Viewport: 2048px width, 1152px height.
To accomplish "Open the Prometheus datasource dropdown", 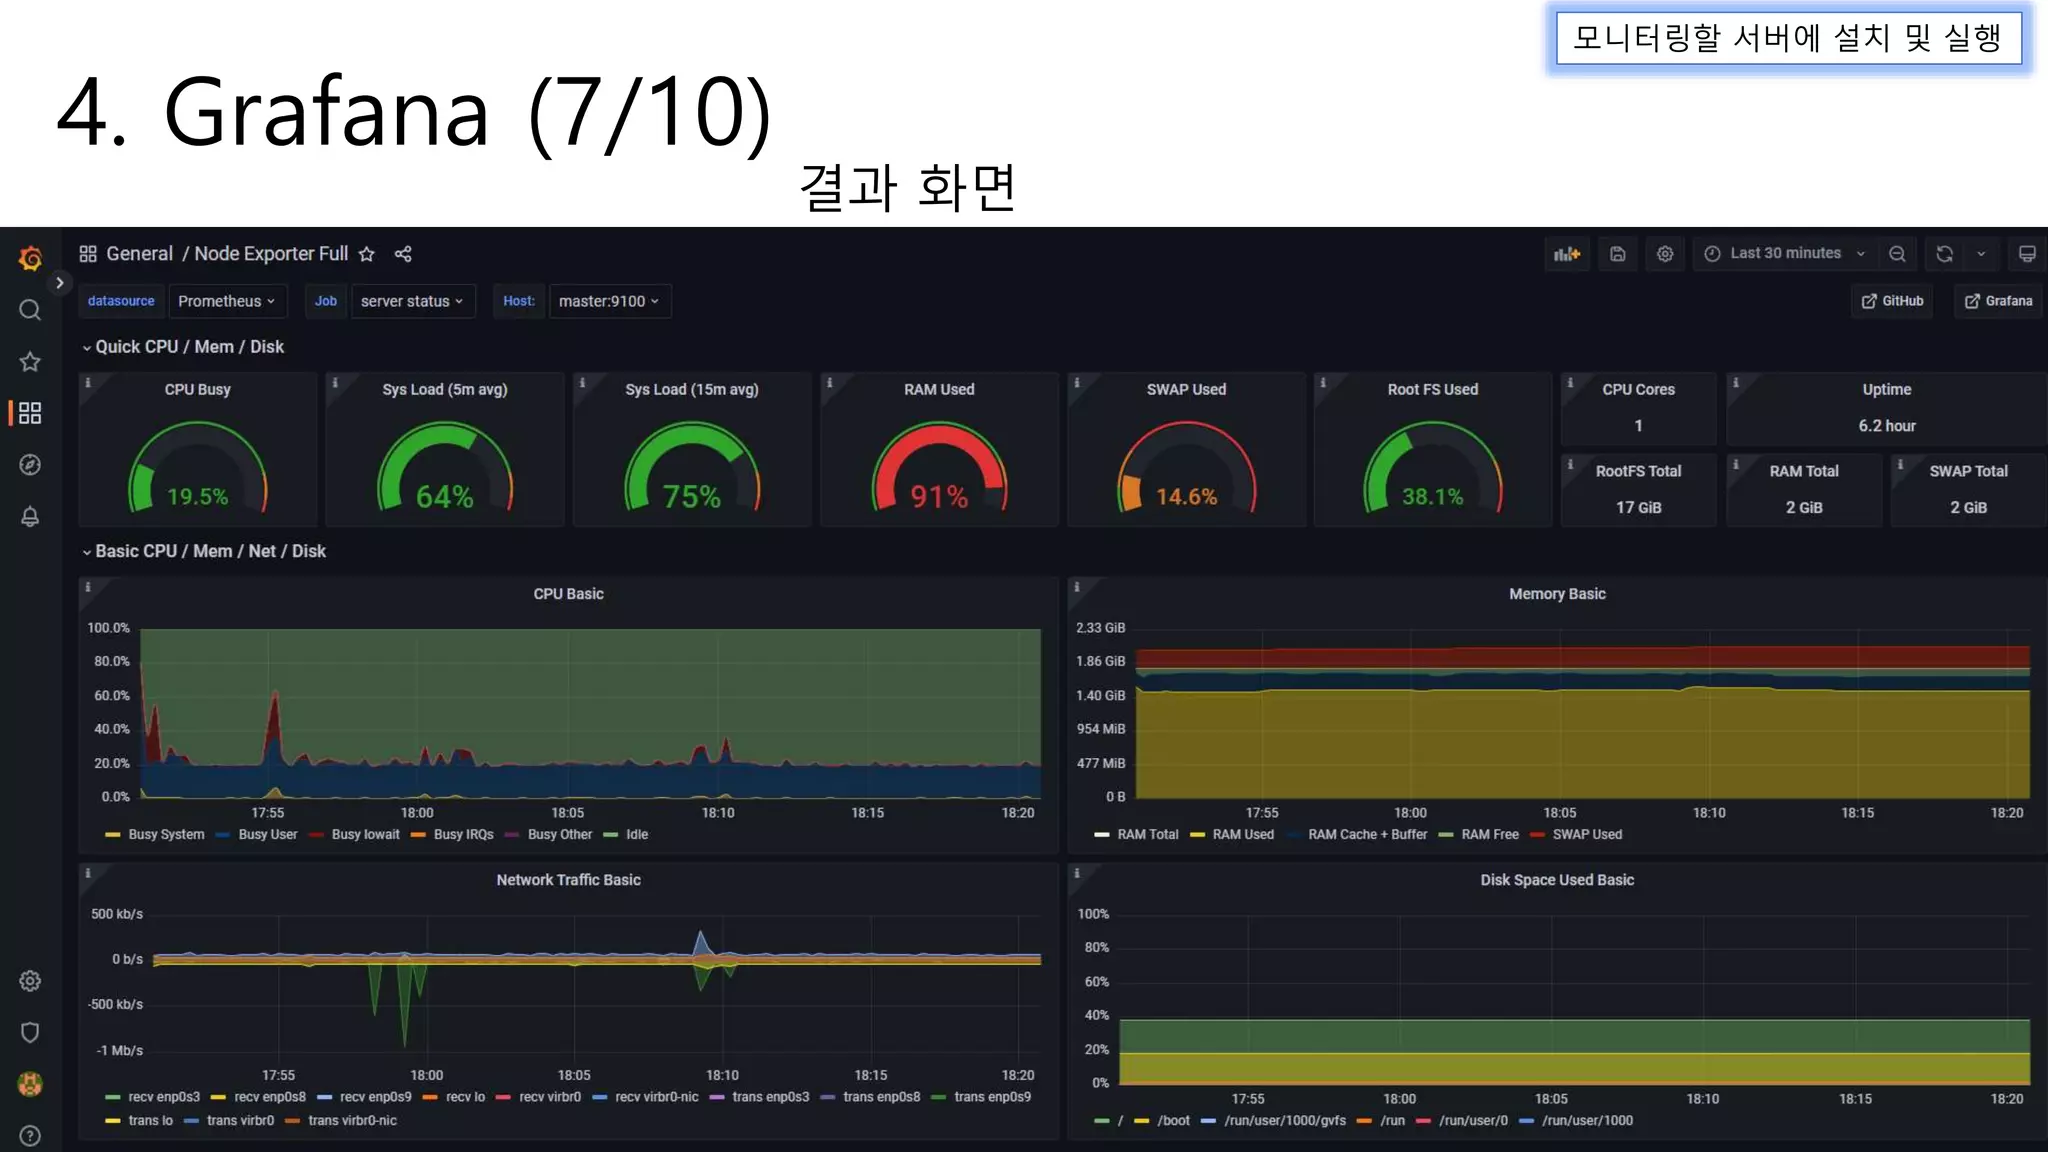I will click(x=226, y=301).
